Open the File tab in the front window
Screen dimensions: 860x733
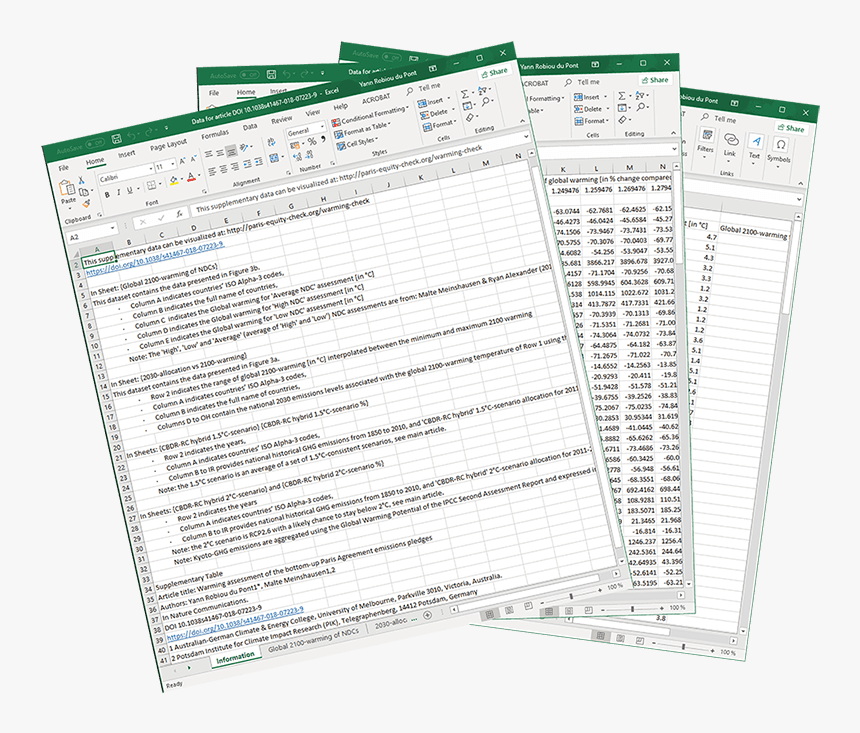tap(64, 168)
